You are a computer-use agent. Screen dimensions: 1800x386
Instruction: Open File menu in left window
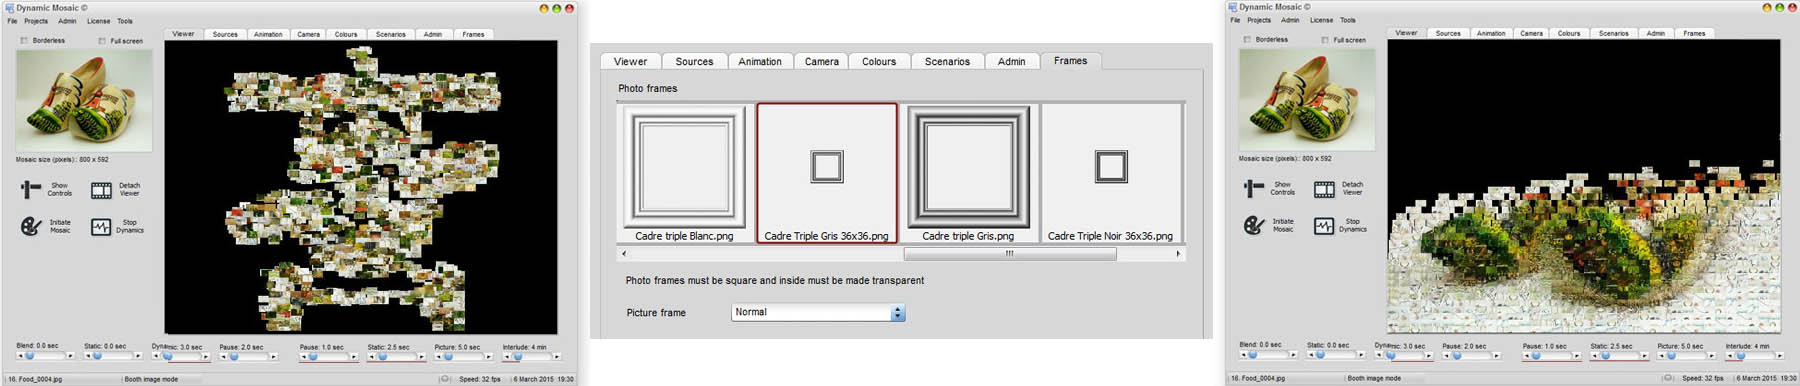tap(12, 21)
